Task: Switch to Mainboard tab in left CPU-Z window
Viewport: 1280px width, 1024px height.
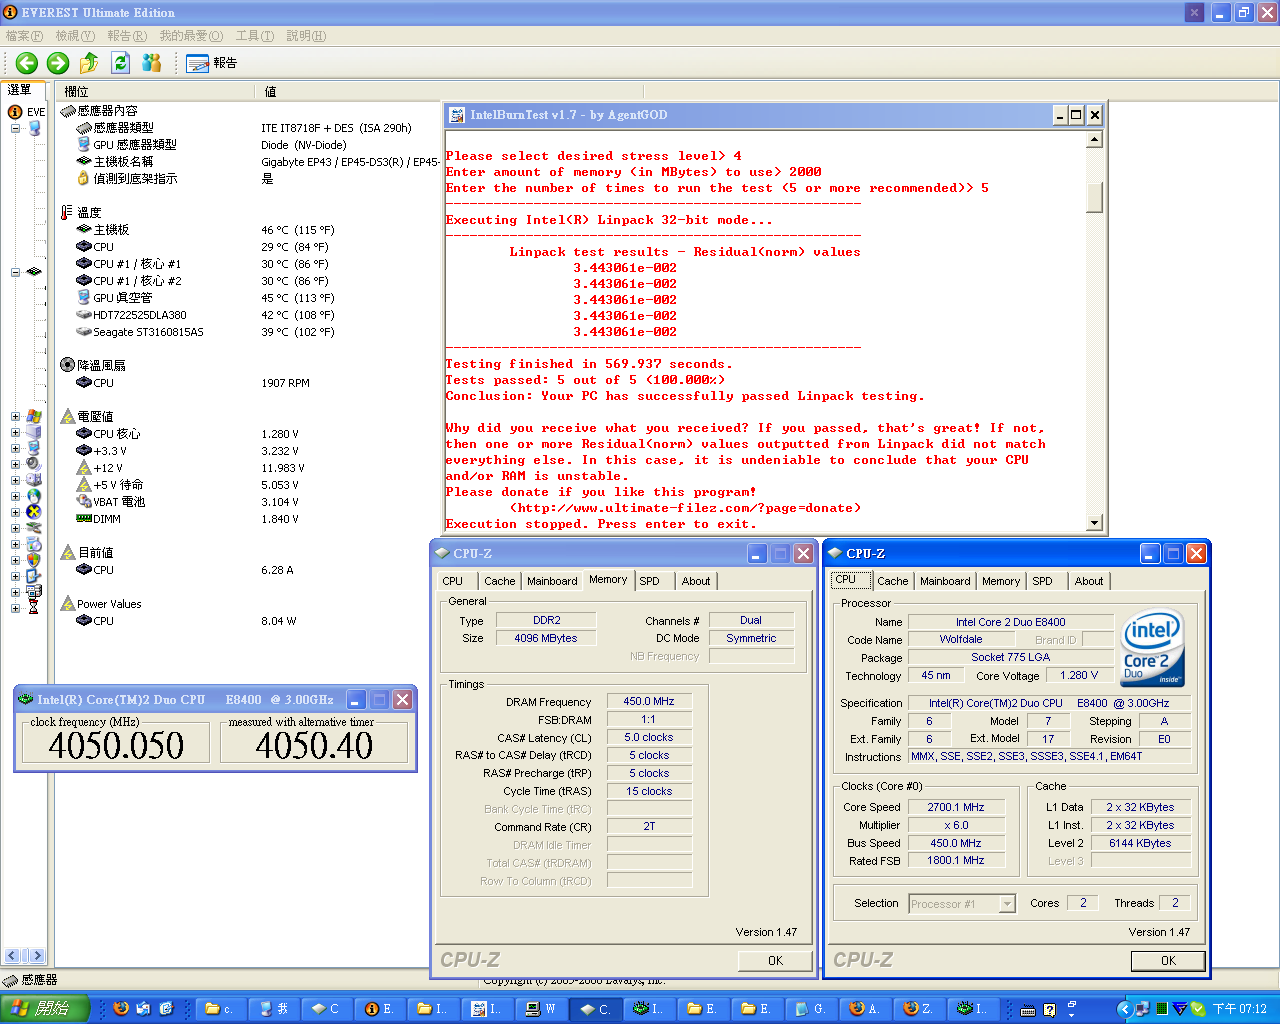Action: click(552, 581)
